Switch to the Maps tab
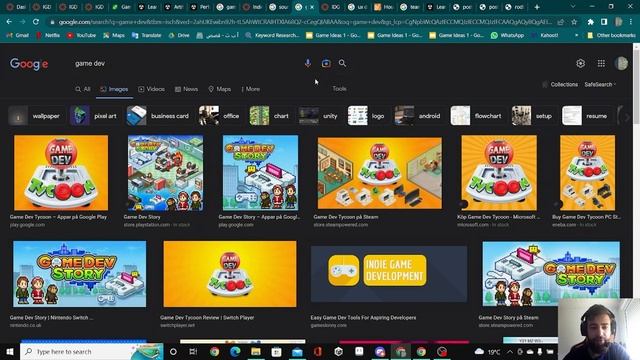The height and width of the screenshot is (360, 640). point(220,89)
